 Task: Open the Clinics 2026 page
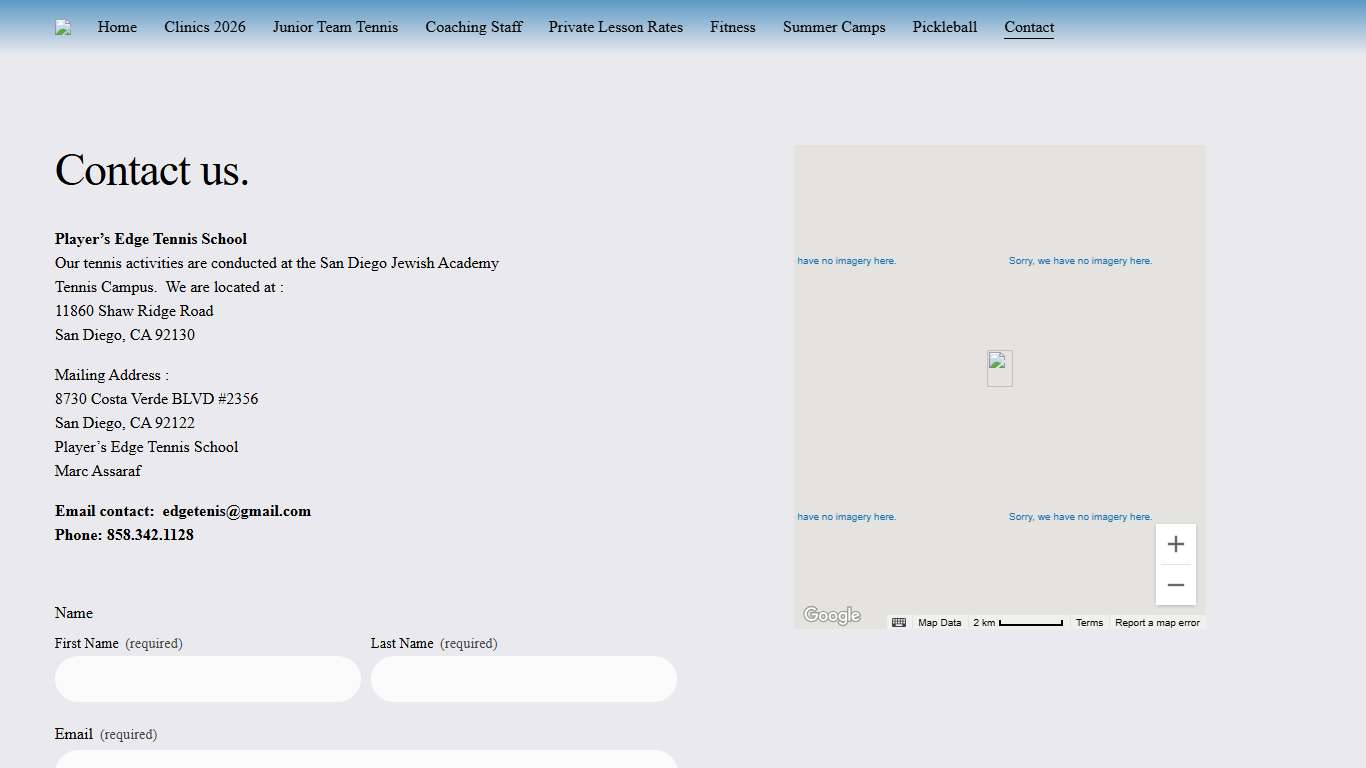(x=205, y=27)
